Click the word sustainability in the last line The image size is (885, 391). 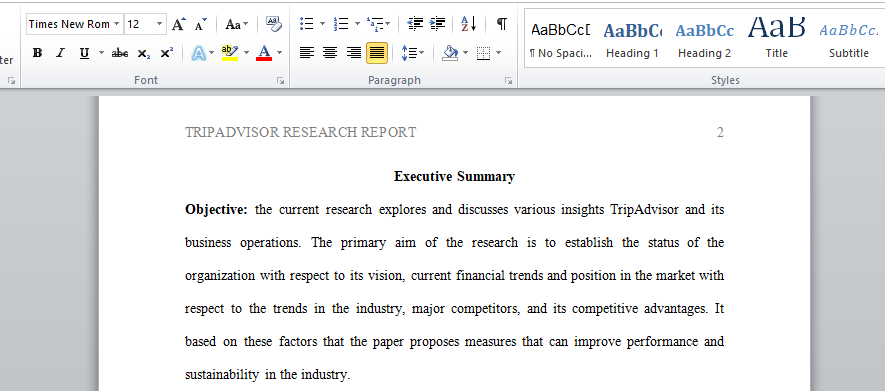(222, 375)
